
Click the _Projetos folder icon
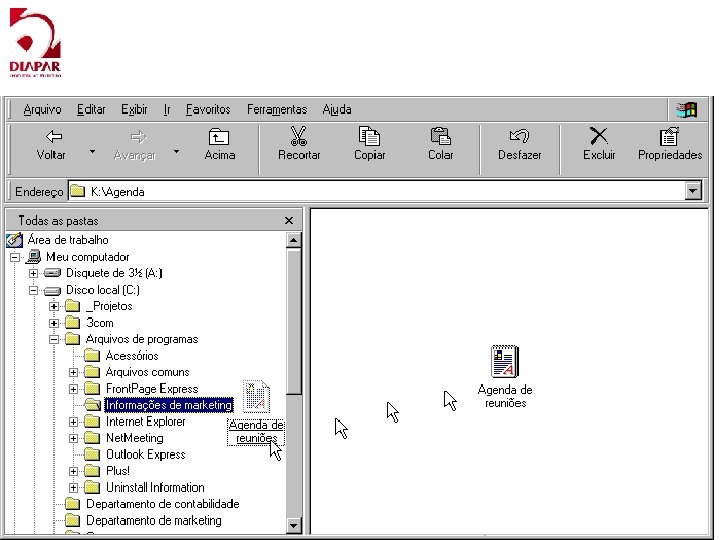pos(73,306)
